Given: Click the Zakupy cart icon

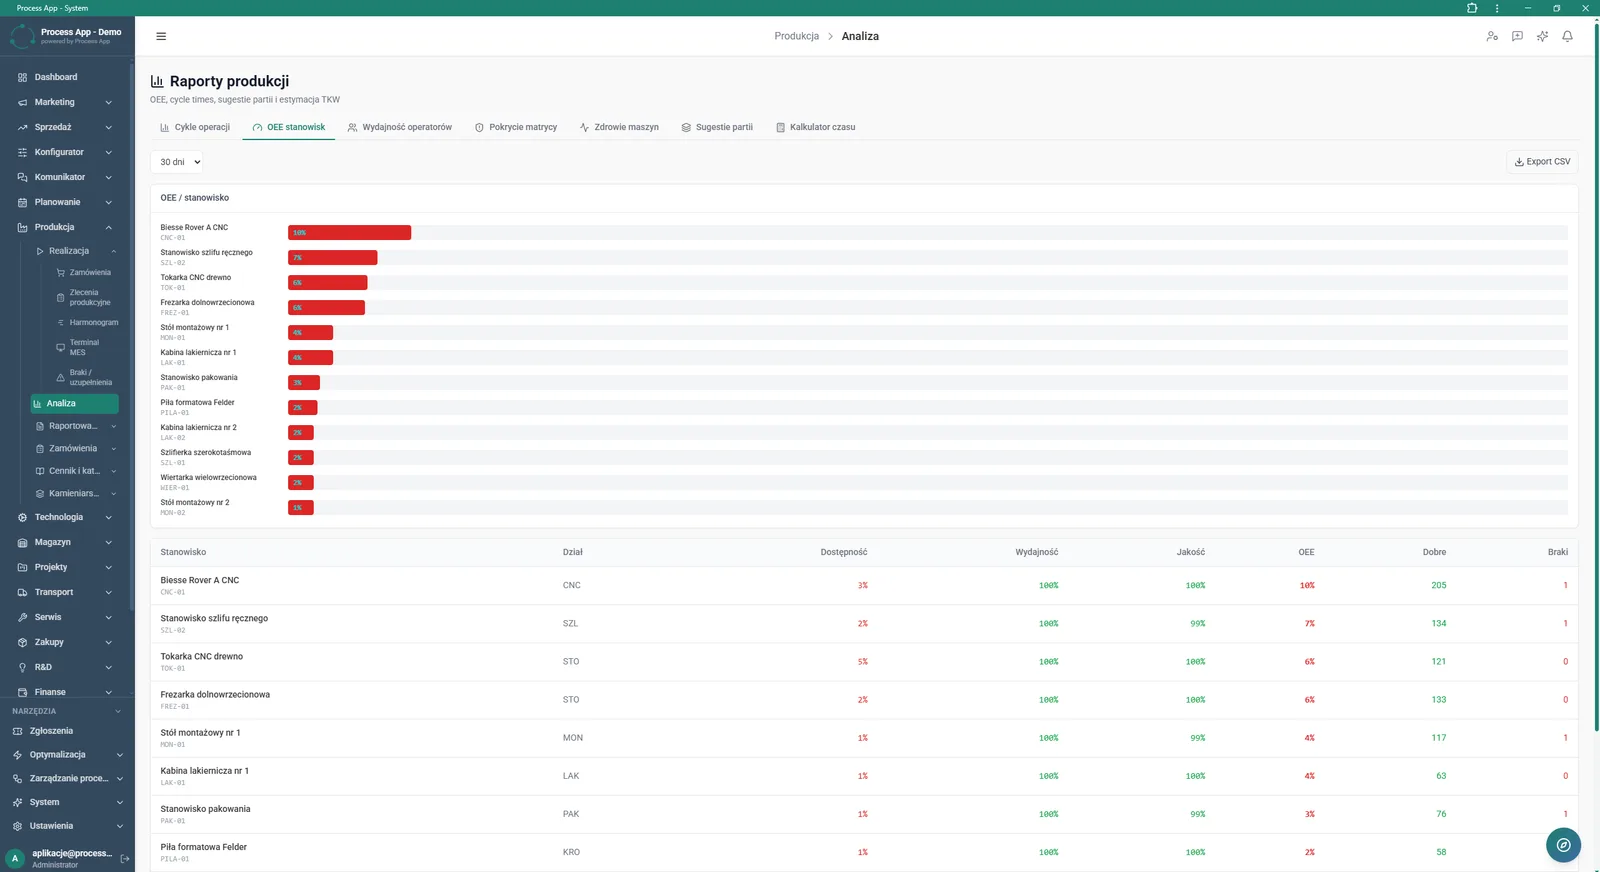Looking at the screenshot, I should 22,642.
